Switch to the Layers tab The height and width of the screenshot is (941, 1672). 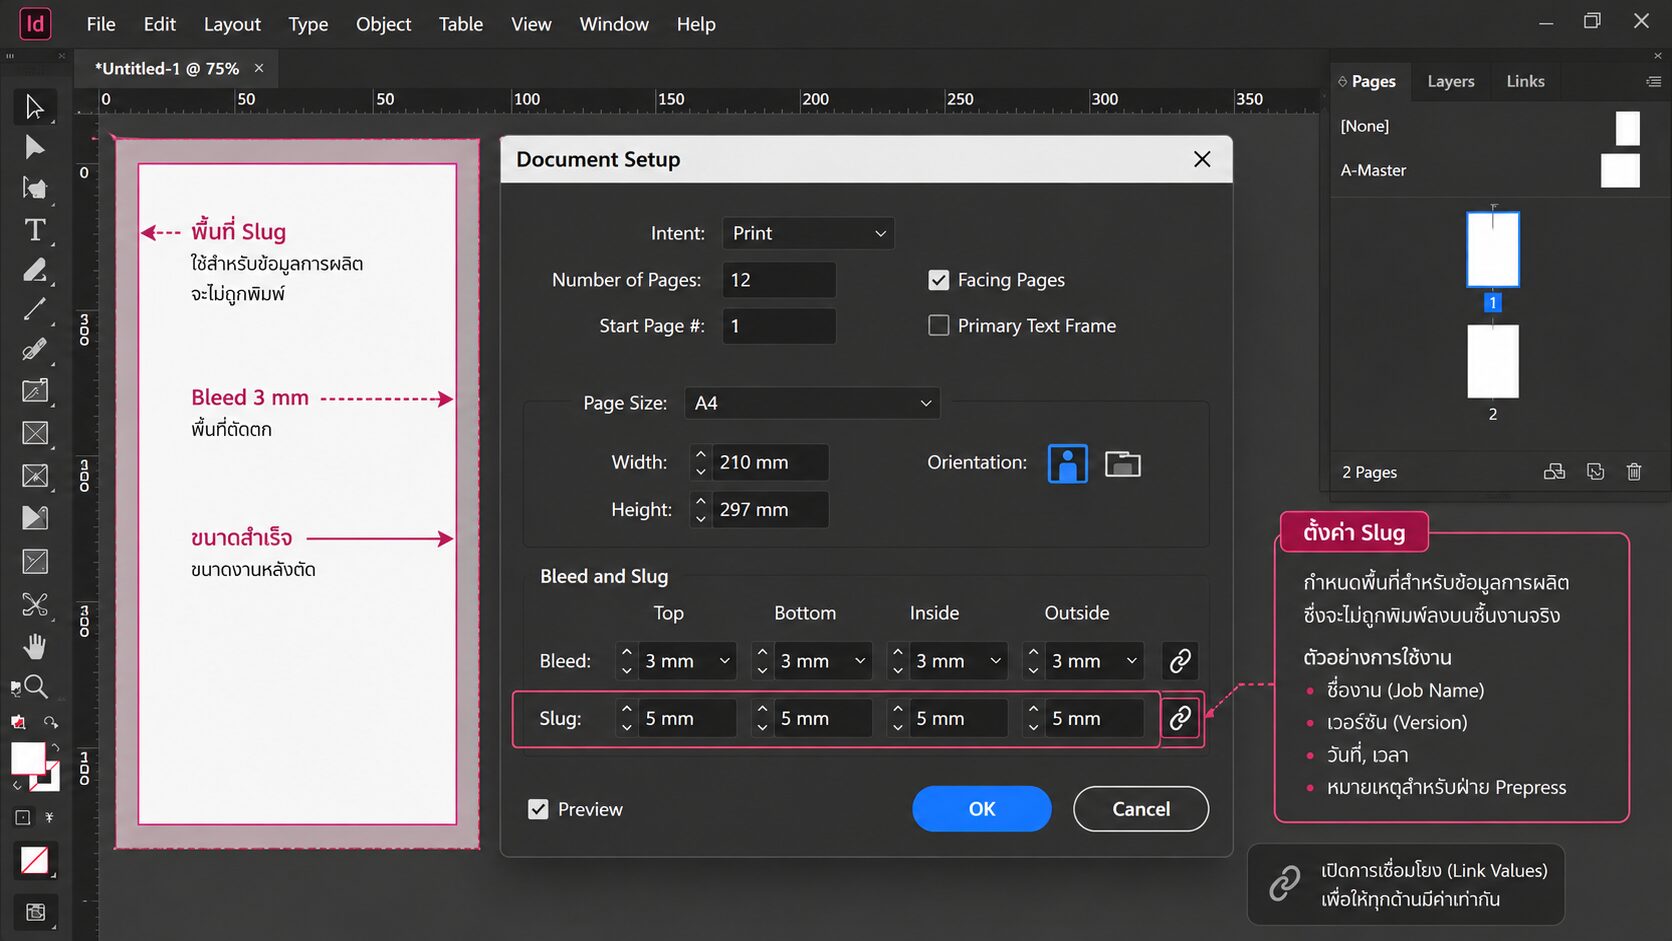point(1450,81)
